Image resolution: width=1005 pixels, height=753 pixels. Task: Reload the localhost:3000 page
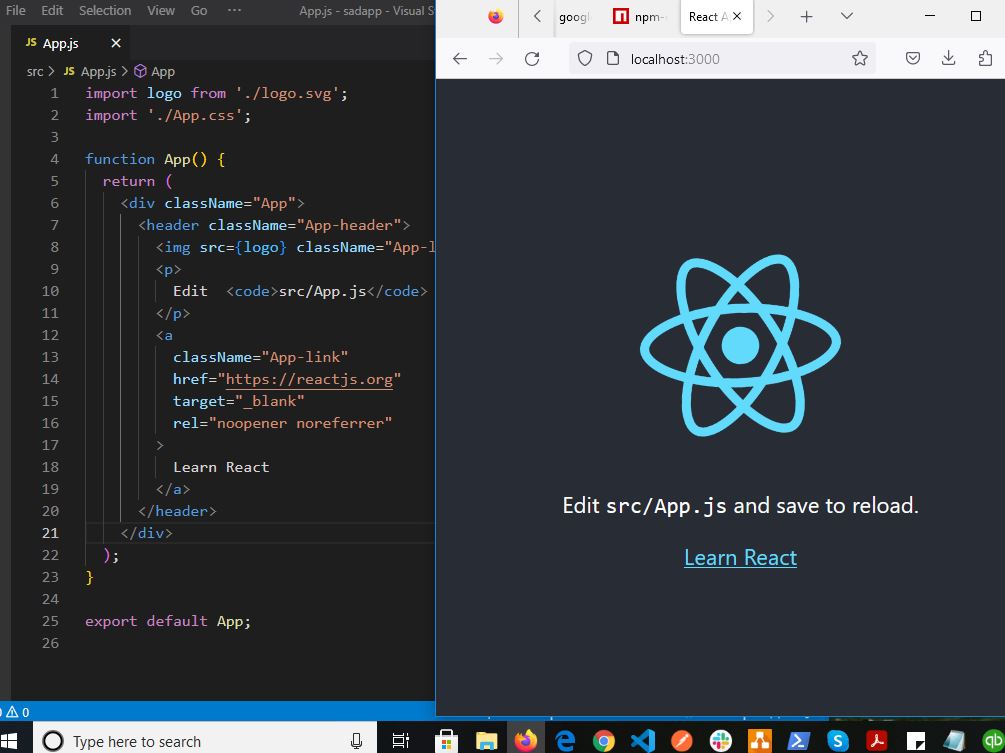click(532, 59)
